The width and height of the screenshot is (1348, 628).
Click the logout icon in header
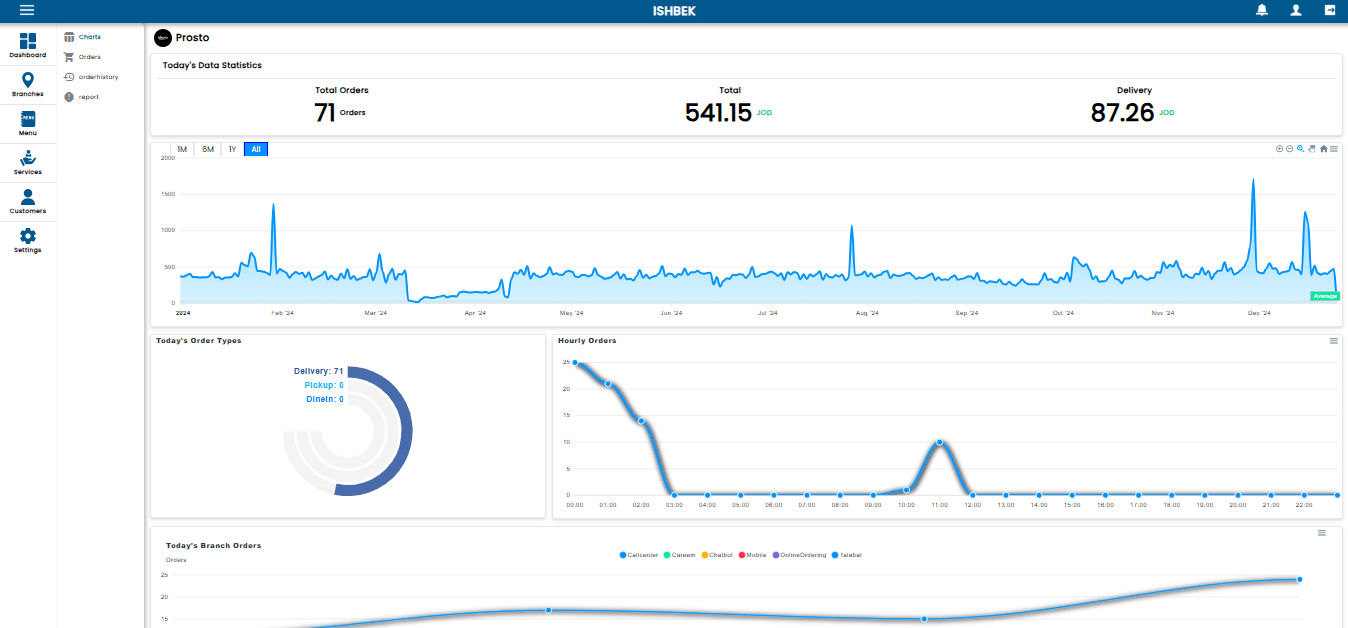(x=1330, y=10)
